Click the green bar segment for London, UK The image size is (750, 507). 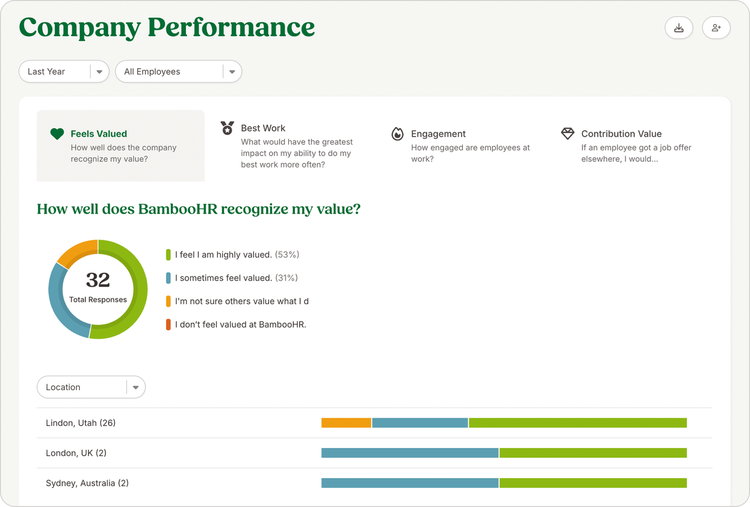coord(593,453)
